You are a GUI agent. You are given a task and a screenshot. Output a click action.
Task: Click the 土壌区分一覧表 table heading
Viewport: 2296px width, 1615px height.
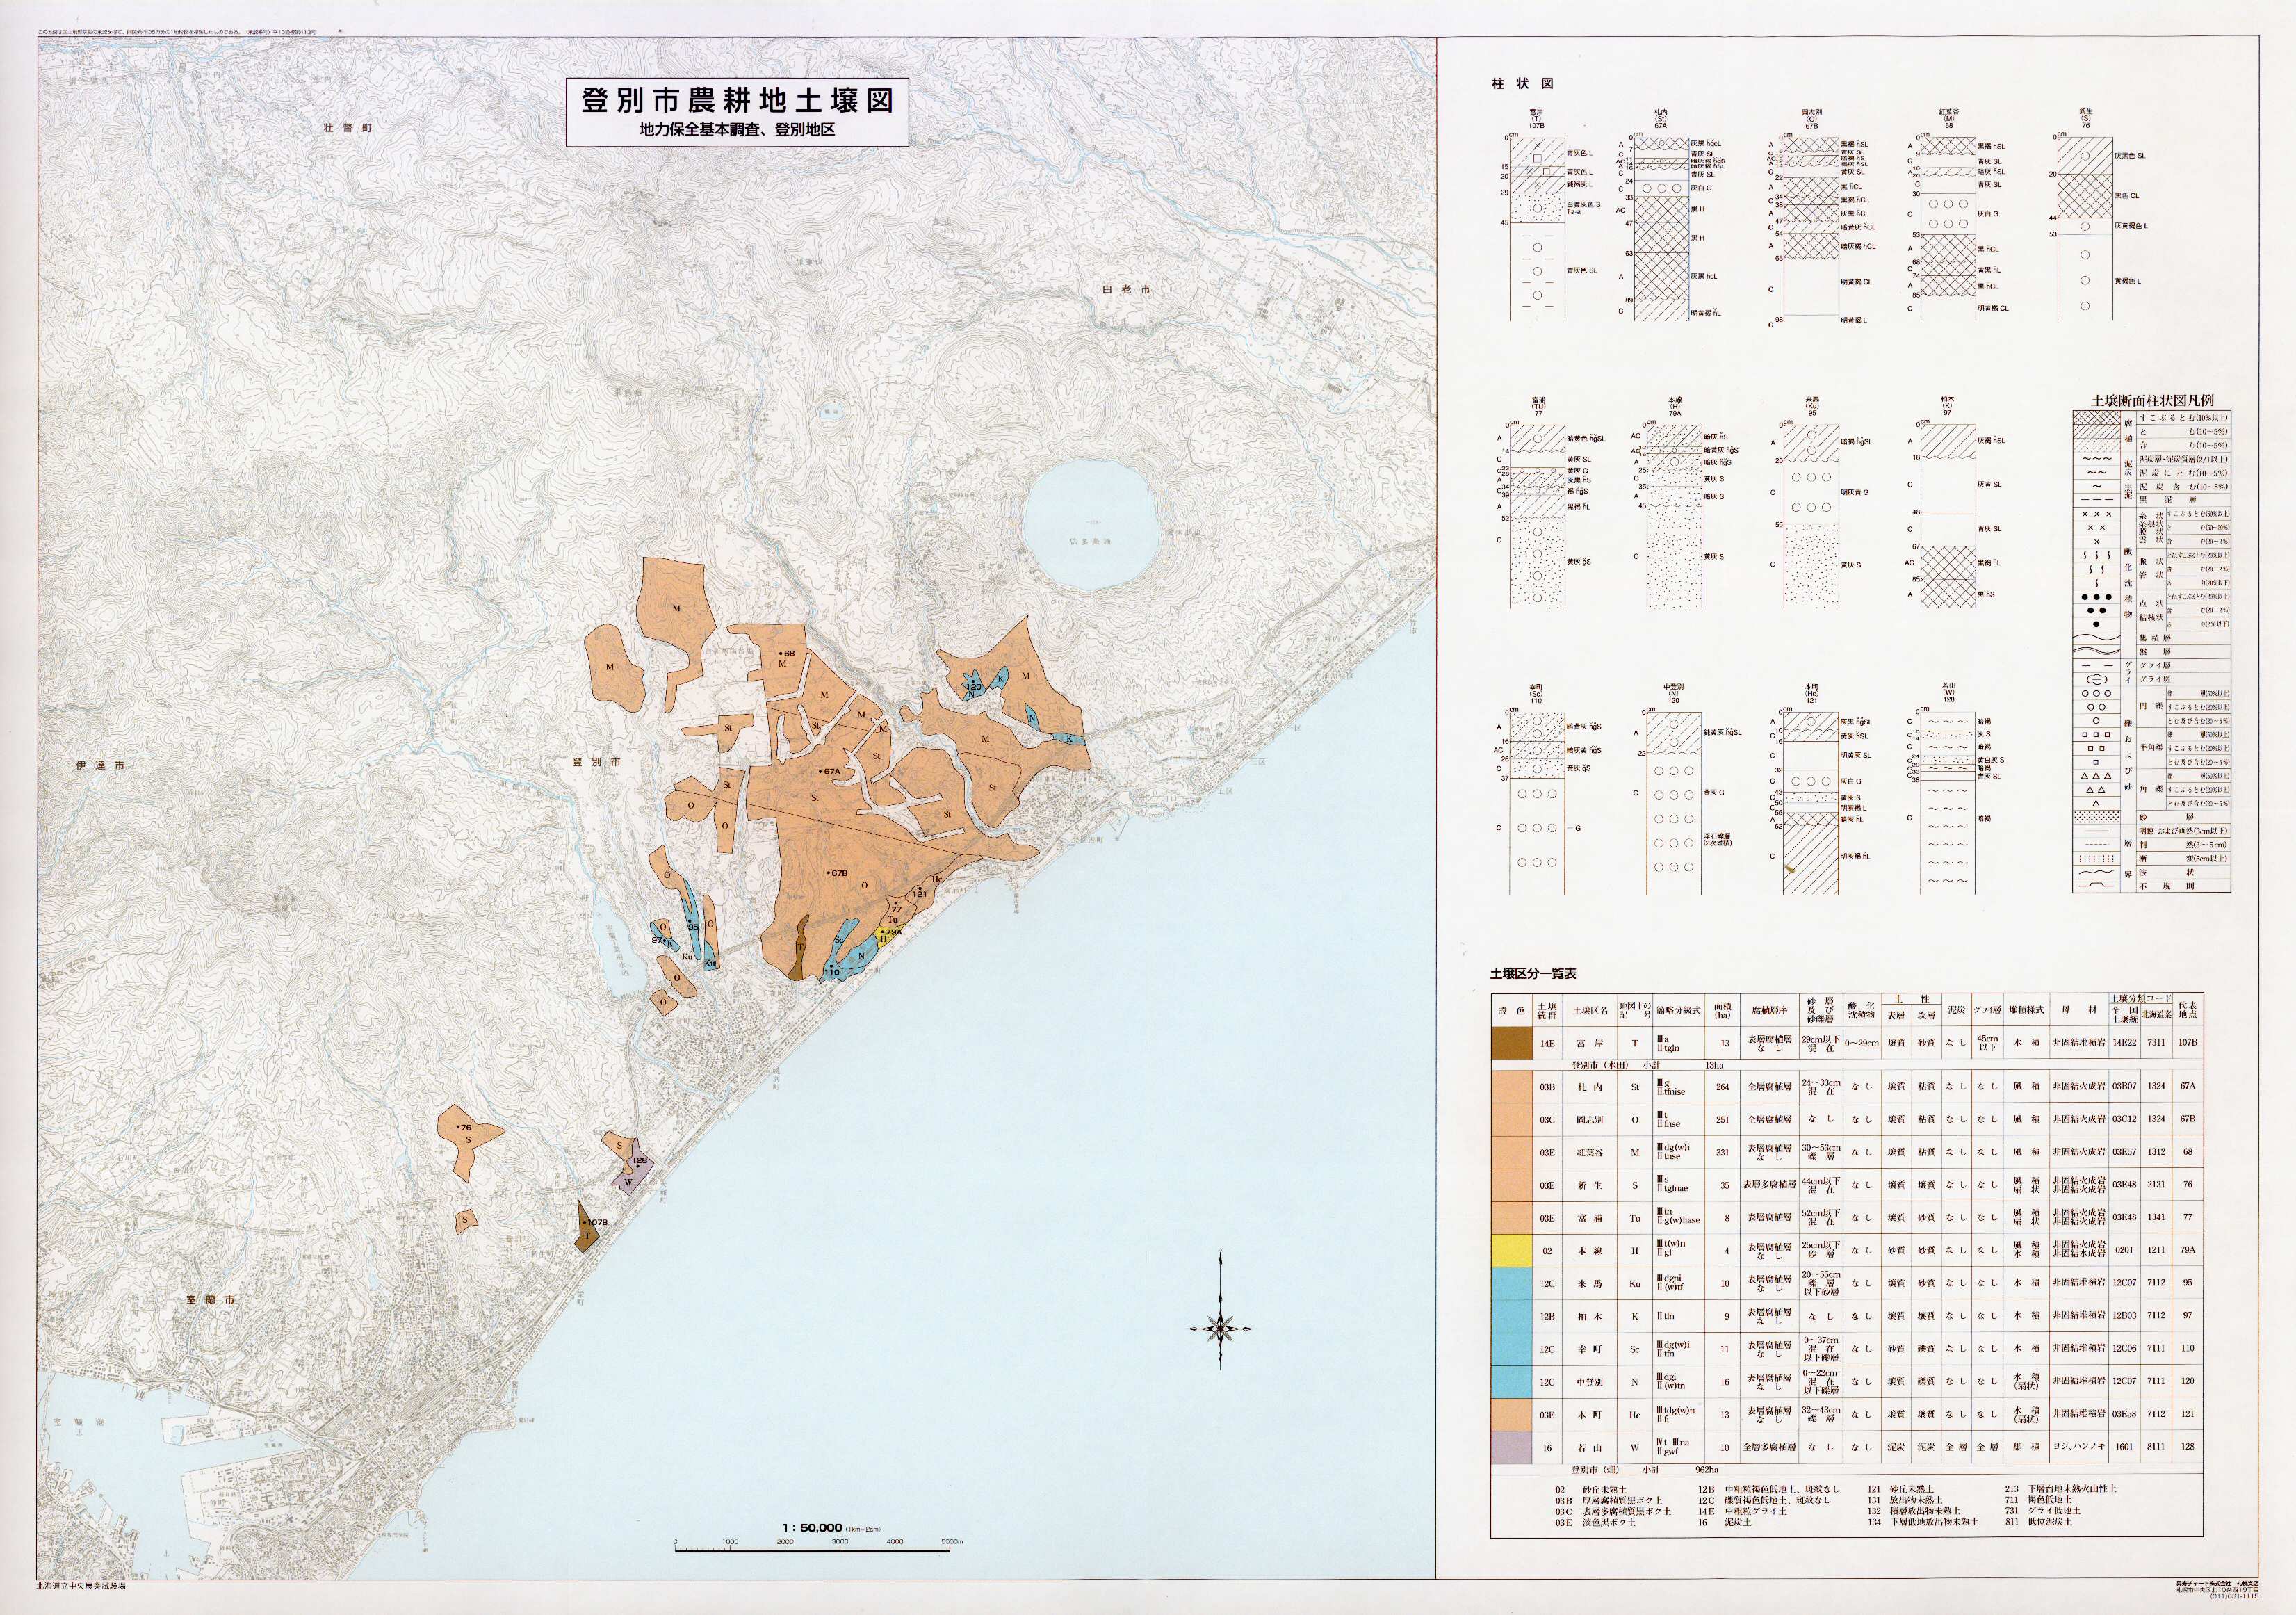pos(1533,973)
